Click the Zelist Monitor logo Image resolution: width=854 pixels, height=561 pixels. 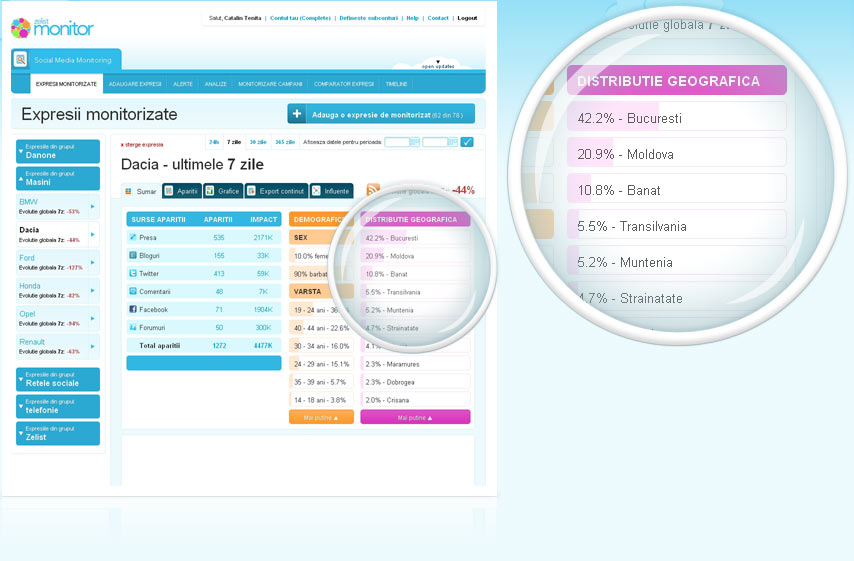(x=52, y=28)
